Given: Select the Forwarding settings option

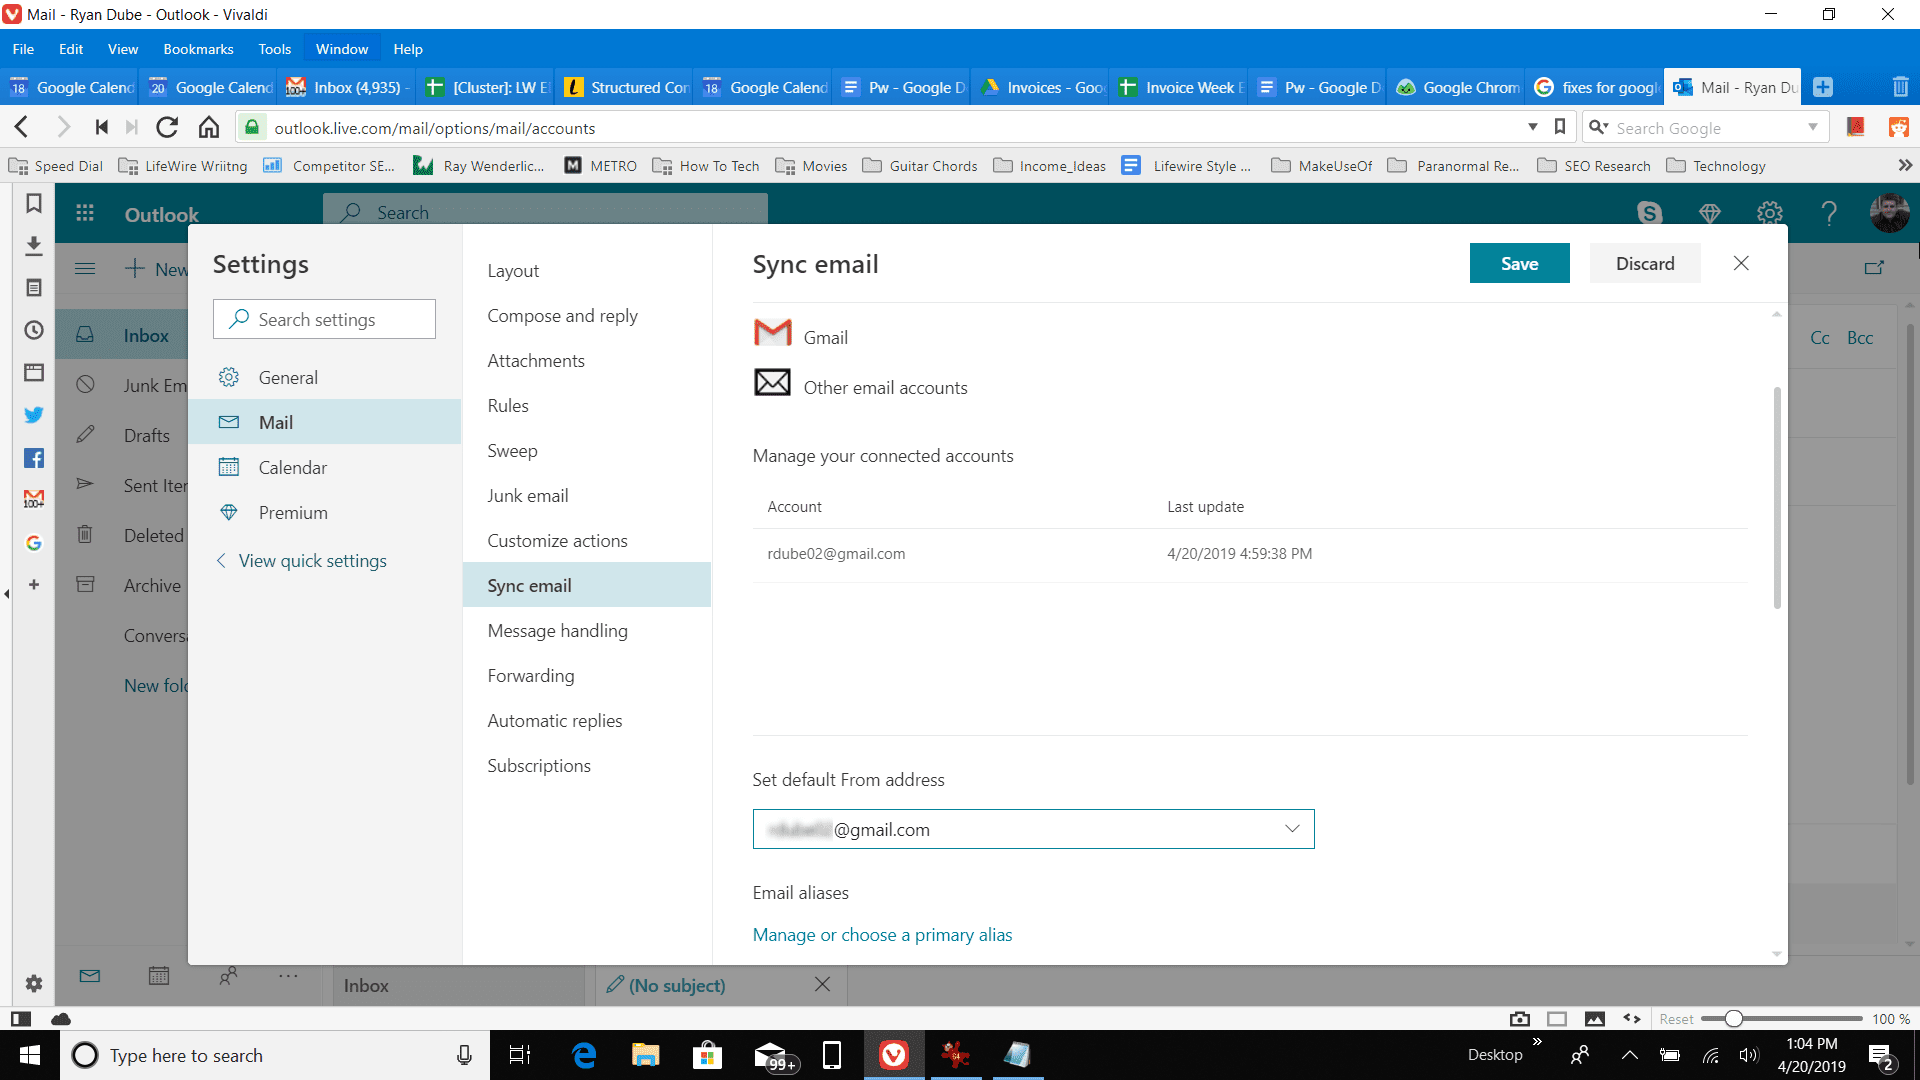Looking at the screenshot, I should (x=530, y=675).
